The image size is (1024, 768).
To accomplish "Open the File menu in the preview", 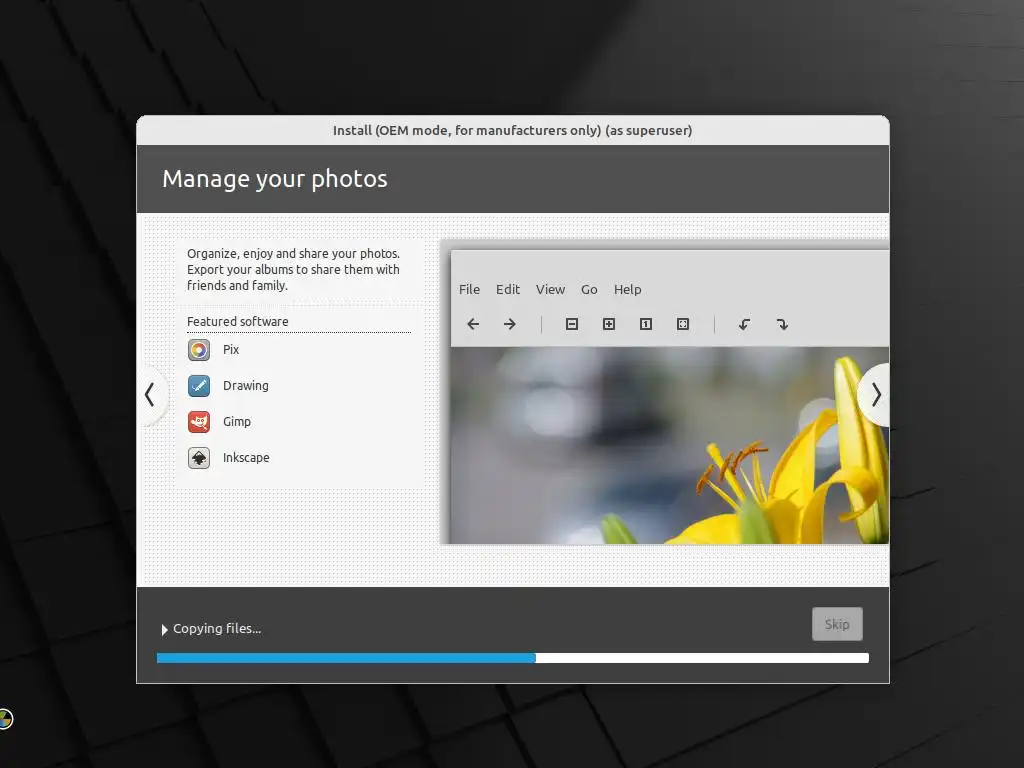I will click(x=470, y=289).
